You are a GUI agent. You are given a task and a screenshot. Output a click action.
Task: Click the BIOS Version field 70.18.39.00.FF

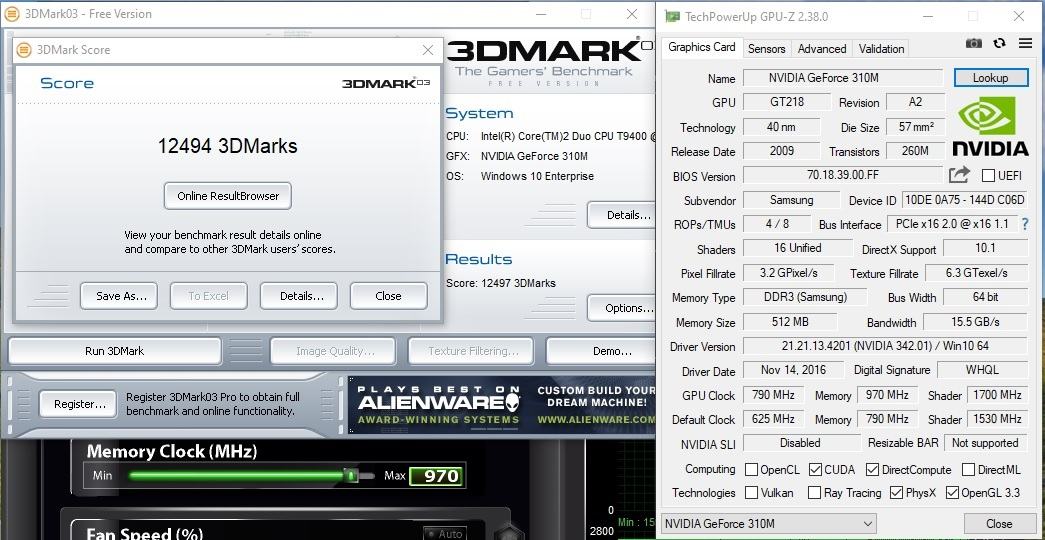(843, 176)
